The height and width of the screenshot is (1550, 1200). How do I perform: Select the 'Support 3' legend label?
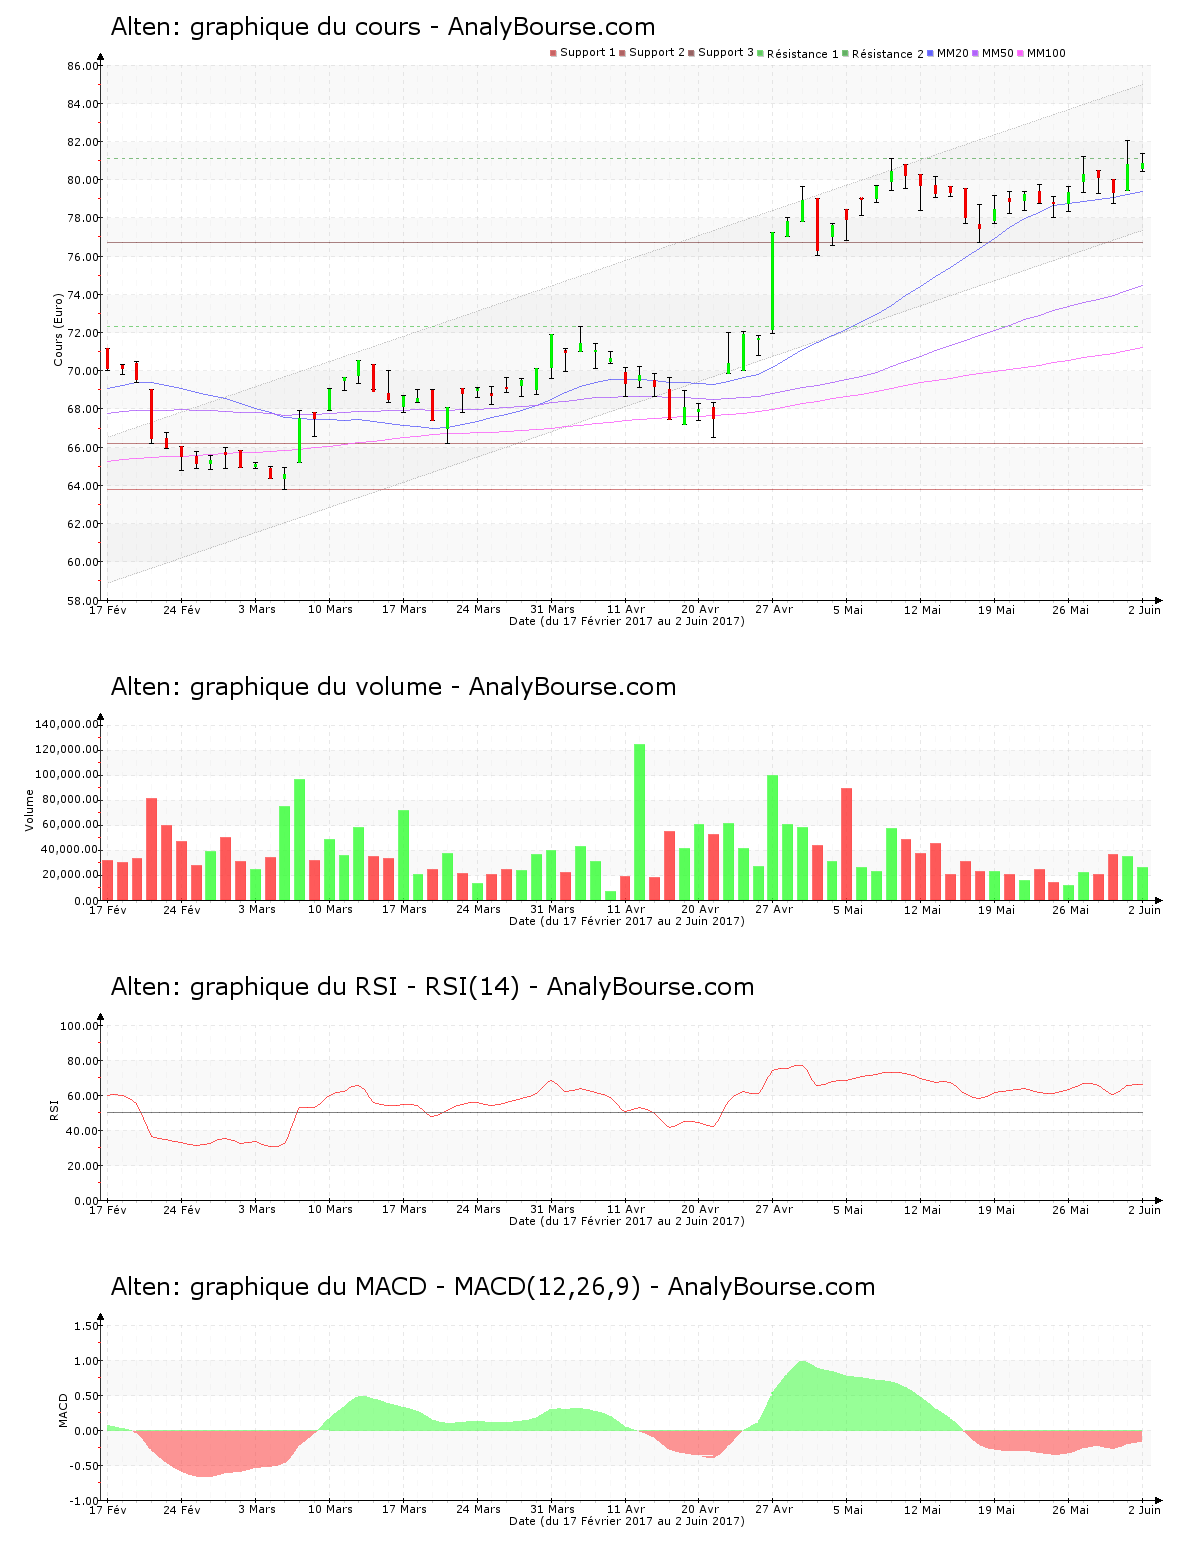[x=726, y=53]
